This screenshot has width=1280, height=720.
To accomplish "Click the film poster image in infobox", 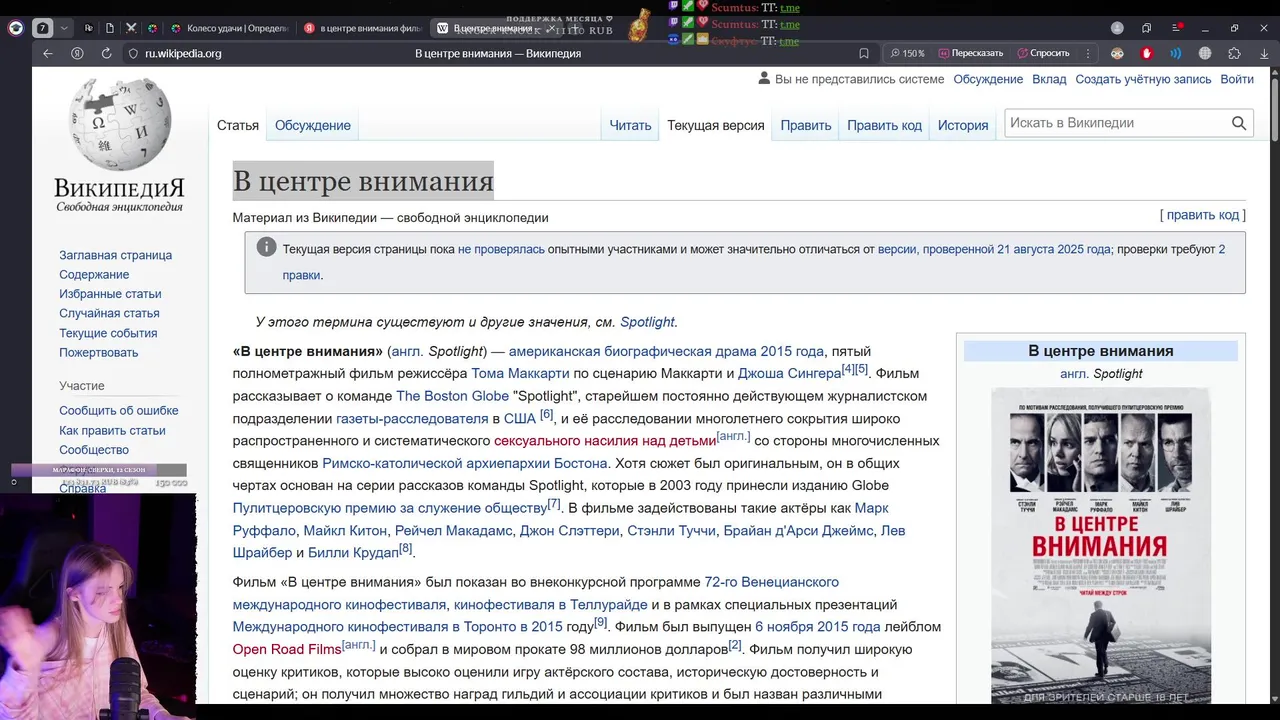I will tap(1100, 546).
